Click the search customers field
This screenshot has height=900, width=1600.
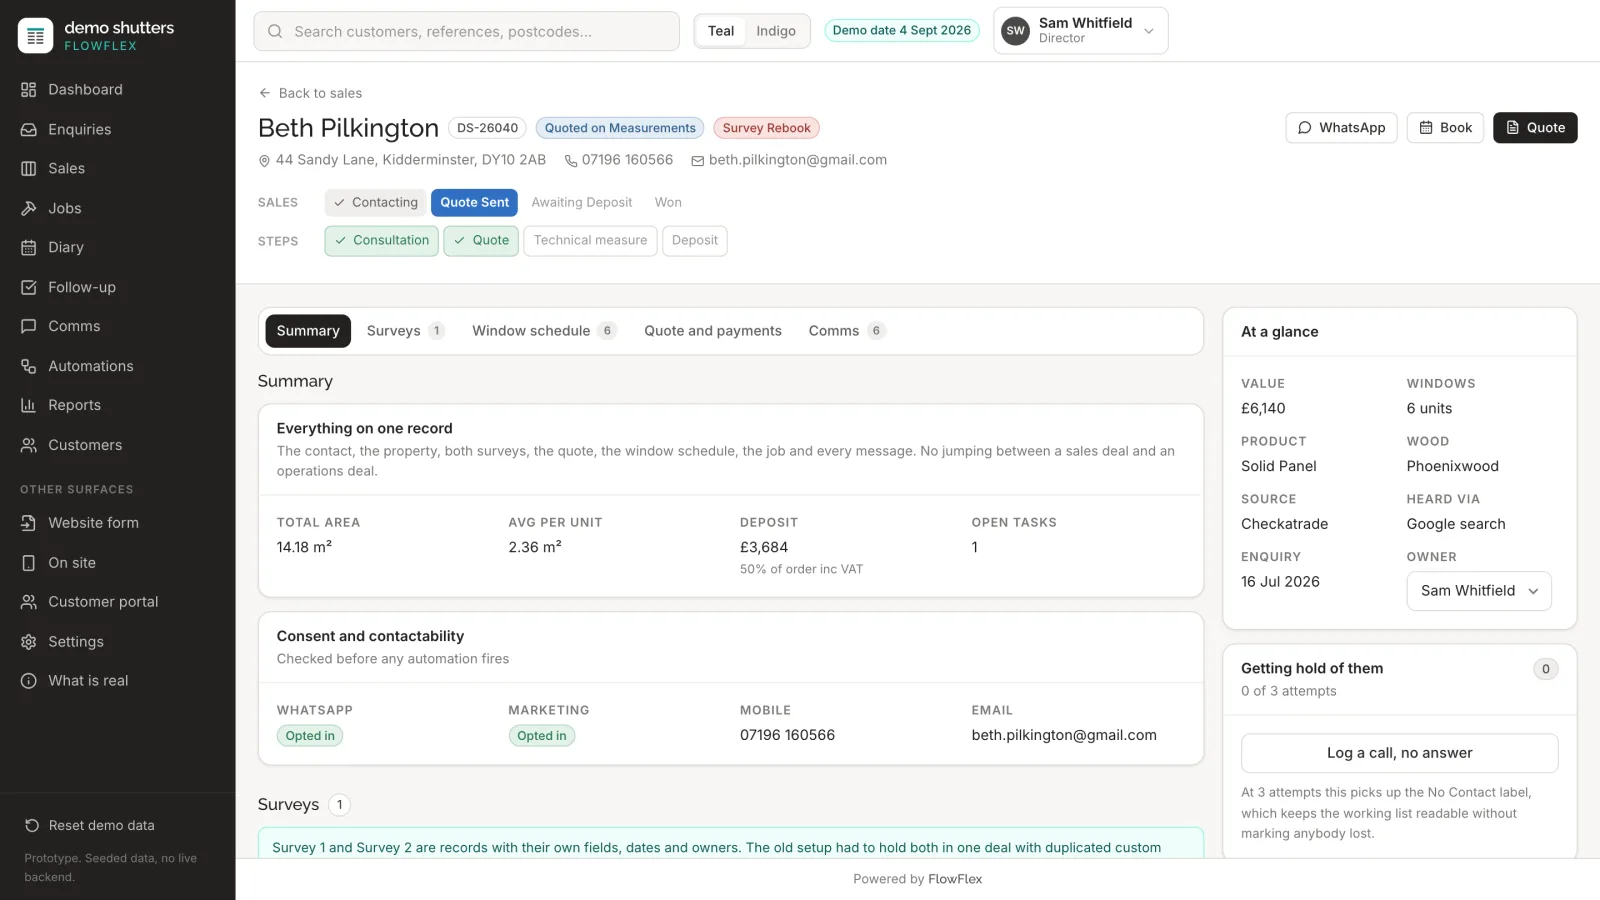[466, 32]
